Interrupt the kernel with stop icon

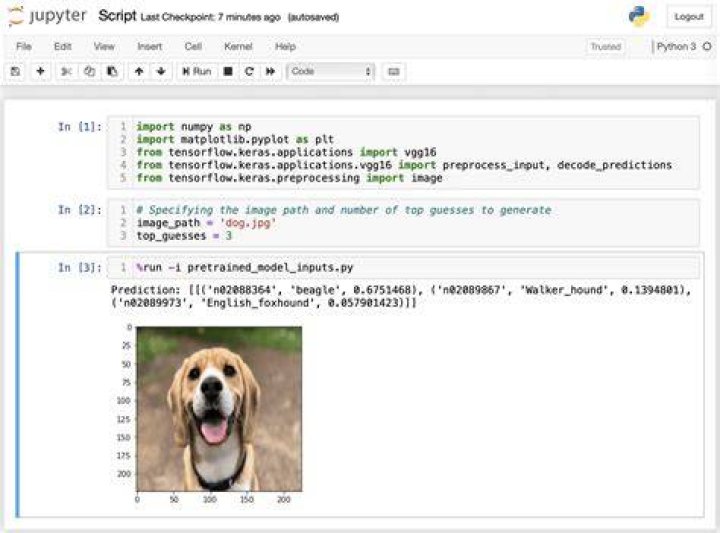tap(228, 71)
